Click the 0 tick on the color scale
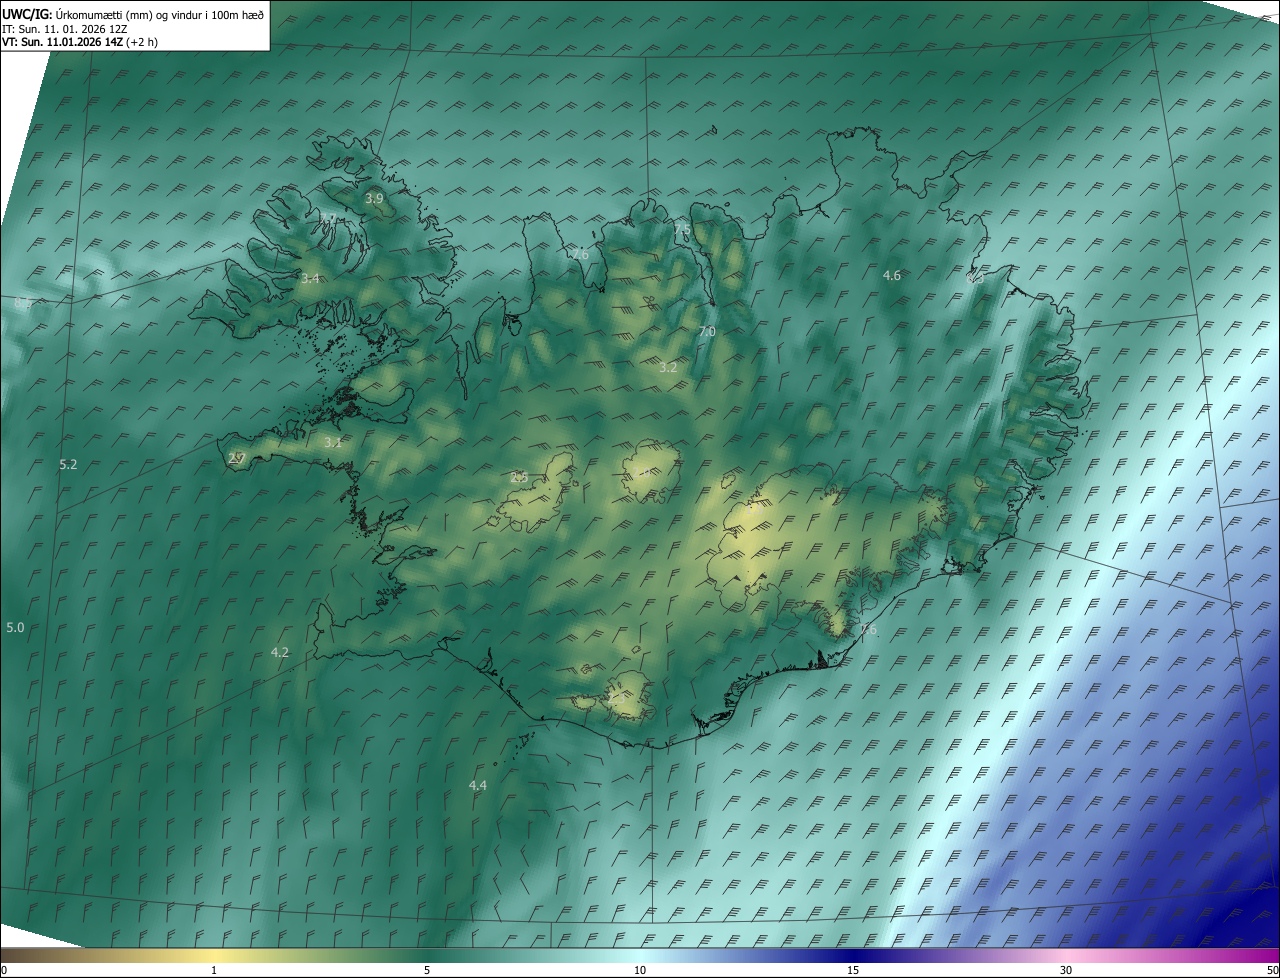This screenshot has height=978, width=1280. 4,970
